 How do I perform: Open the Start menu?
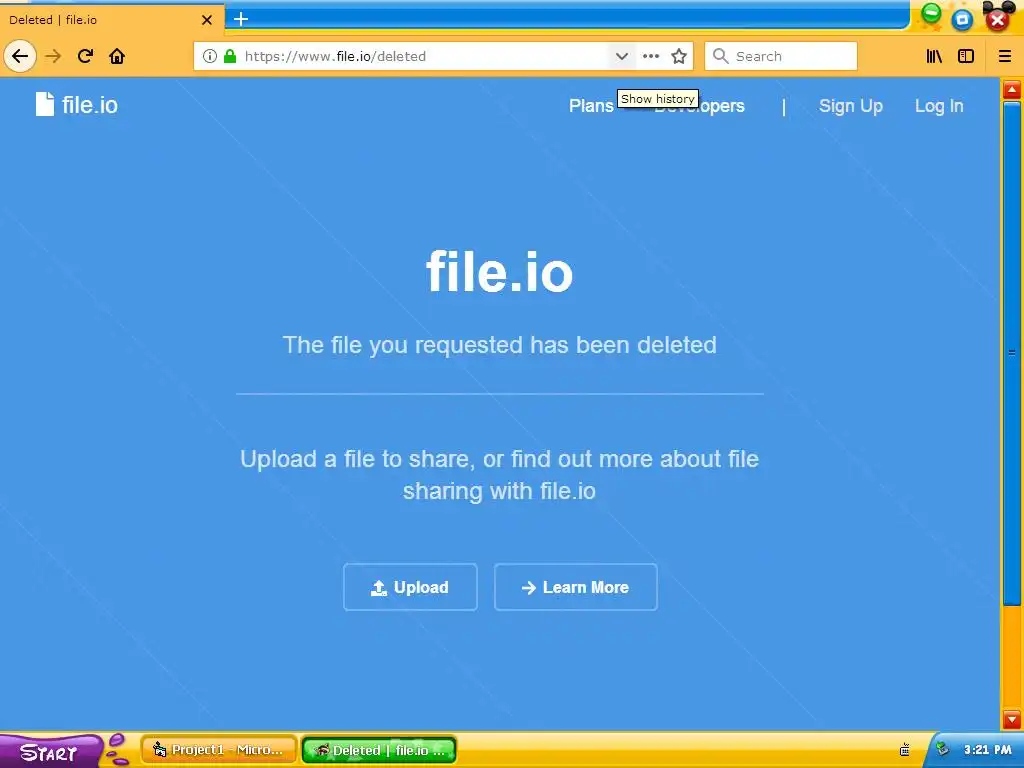49,751
